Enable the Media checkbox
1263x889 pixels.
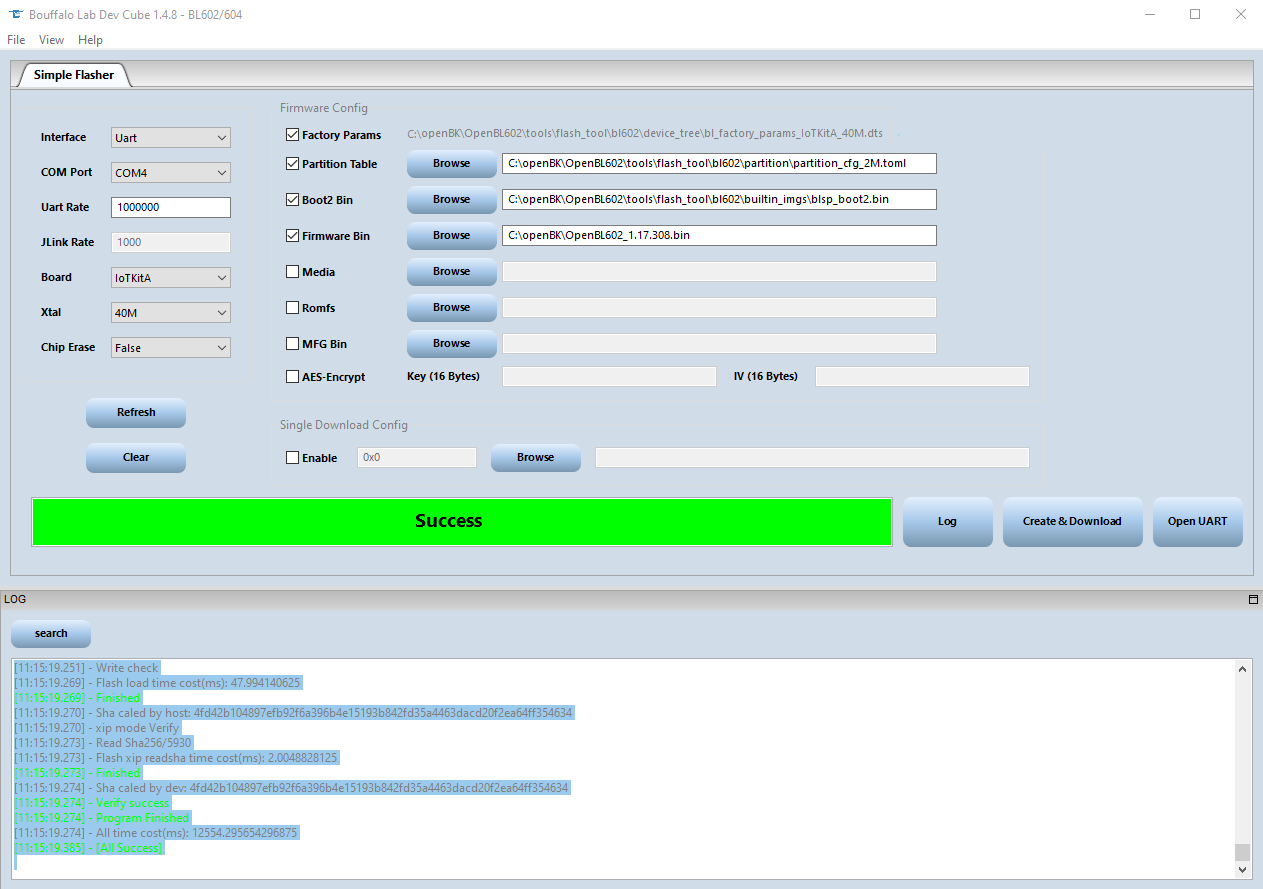(292, 271)
